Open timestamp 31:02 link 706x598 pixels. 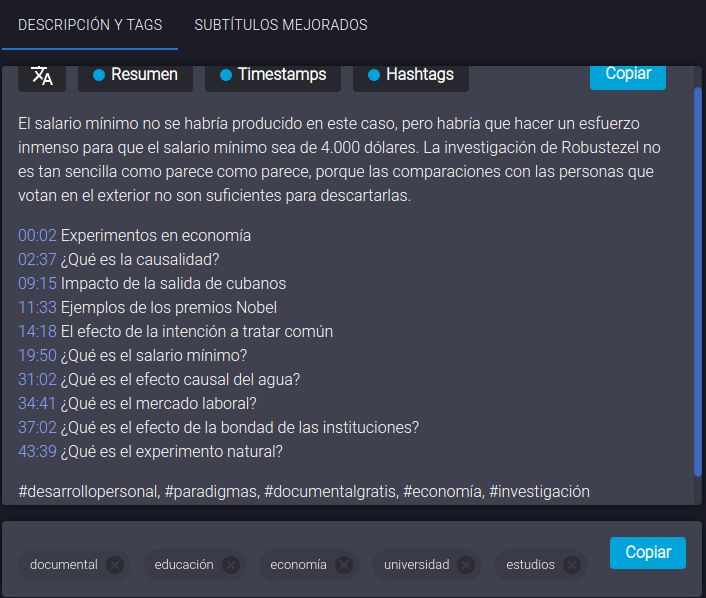click(37, 380)
